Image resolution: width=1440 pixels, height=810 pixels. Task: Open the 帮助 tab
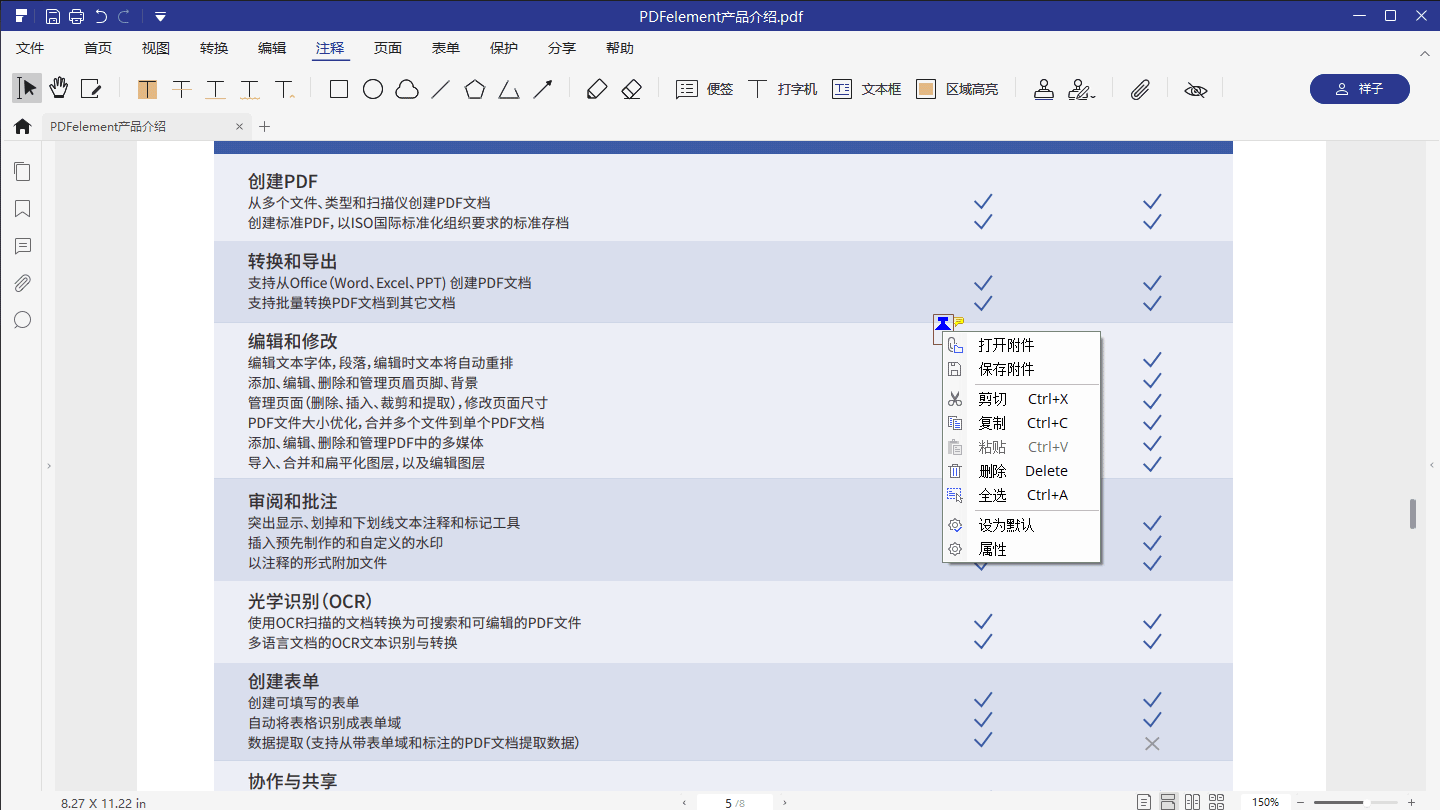620,48
